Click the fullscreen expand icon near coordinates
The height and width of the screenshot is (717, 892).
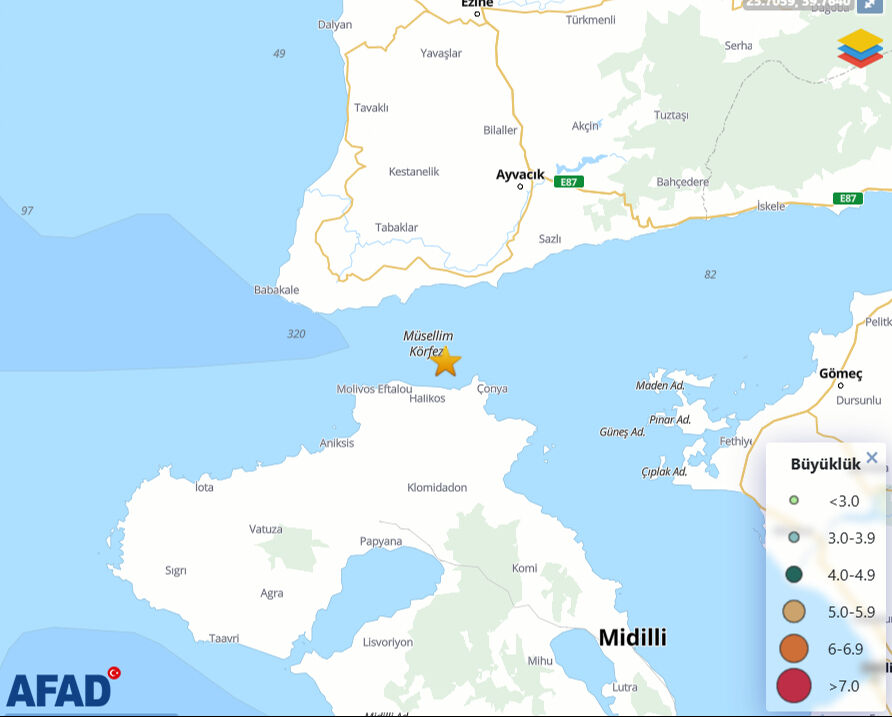[x=869, y=6]
